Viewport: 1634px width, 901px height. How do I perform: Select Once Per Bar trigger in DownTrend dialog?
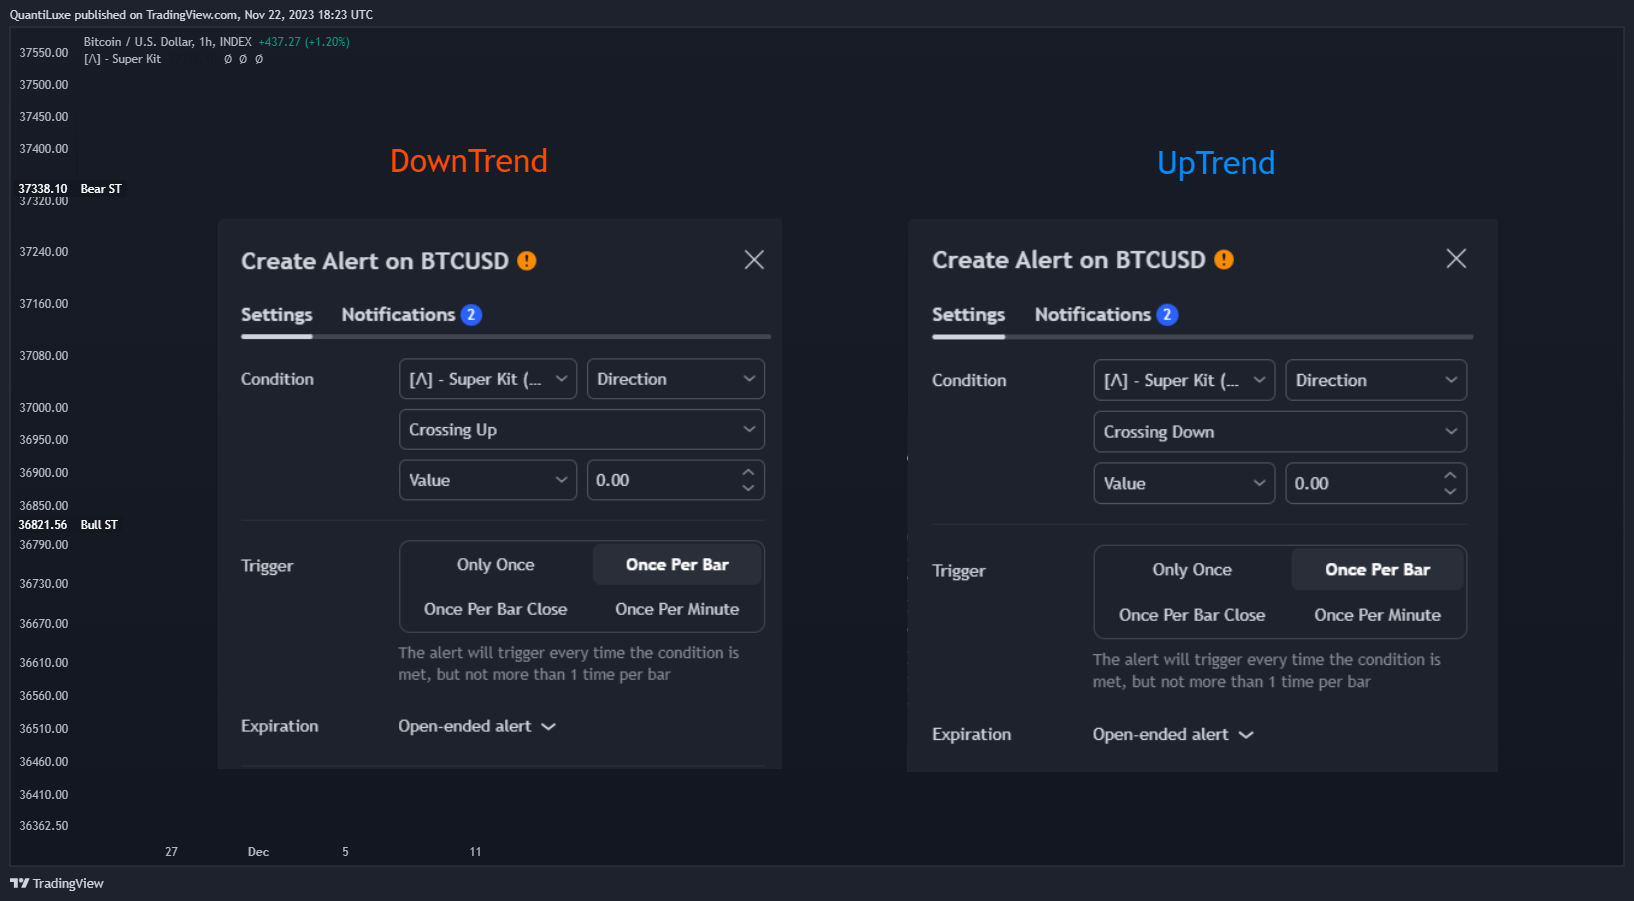(677, 565)
